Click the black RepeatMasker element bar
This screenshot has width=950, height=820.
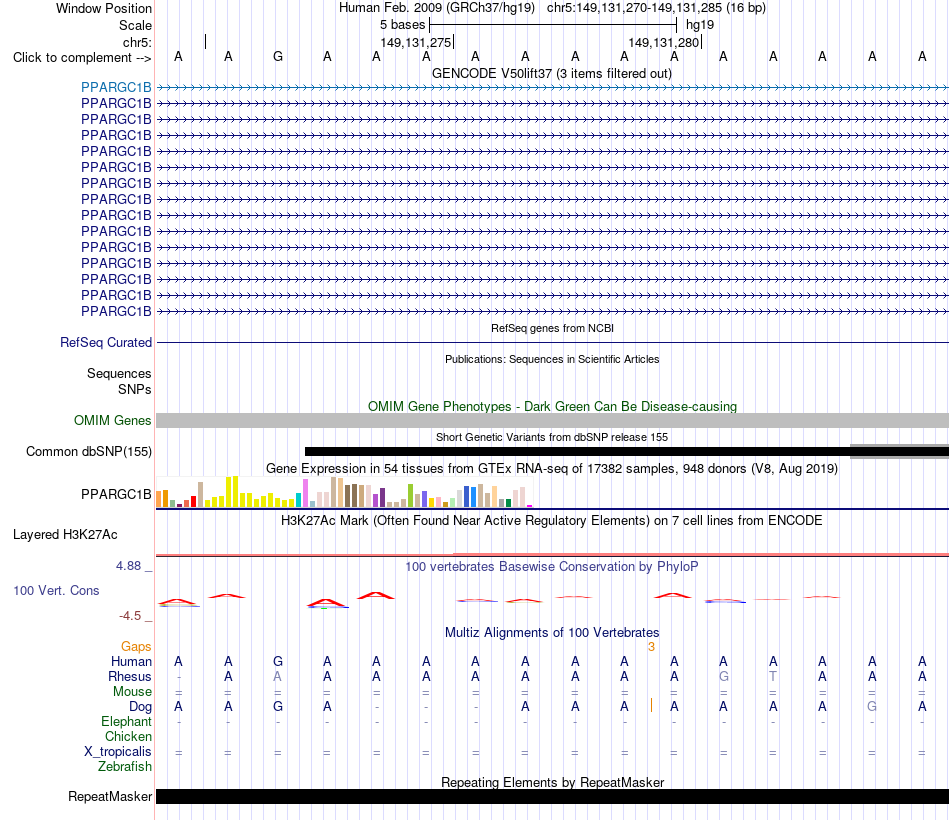(552, 796)
